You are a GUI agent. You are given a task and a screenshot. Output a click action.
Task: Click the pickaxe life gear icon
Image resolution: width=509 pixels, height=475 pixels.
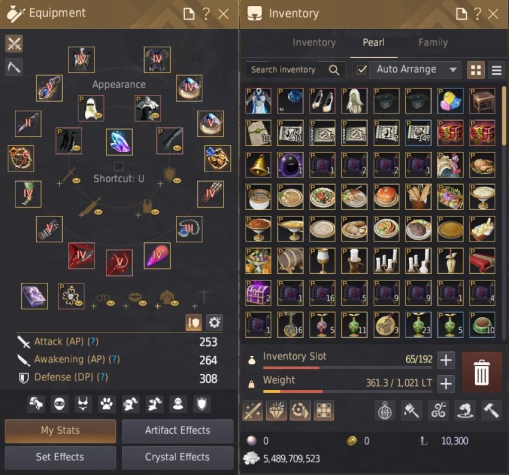(x=14, y=67)
